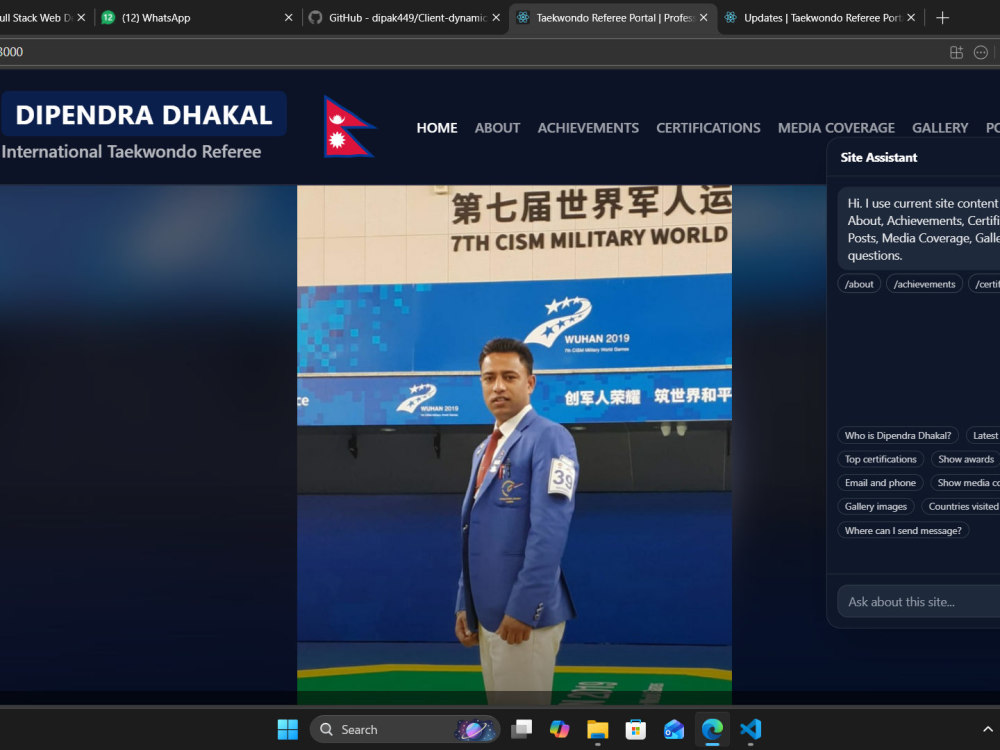
Task: Click the taskbar Search box
Action: (x=404, y=729)
